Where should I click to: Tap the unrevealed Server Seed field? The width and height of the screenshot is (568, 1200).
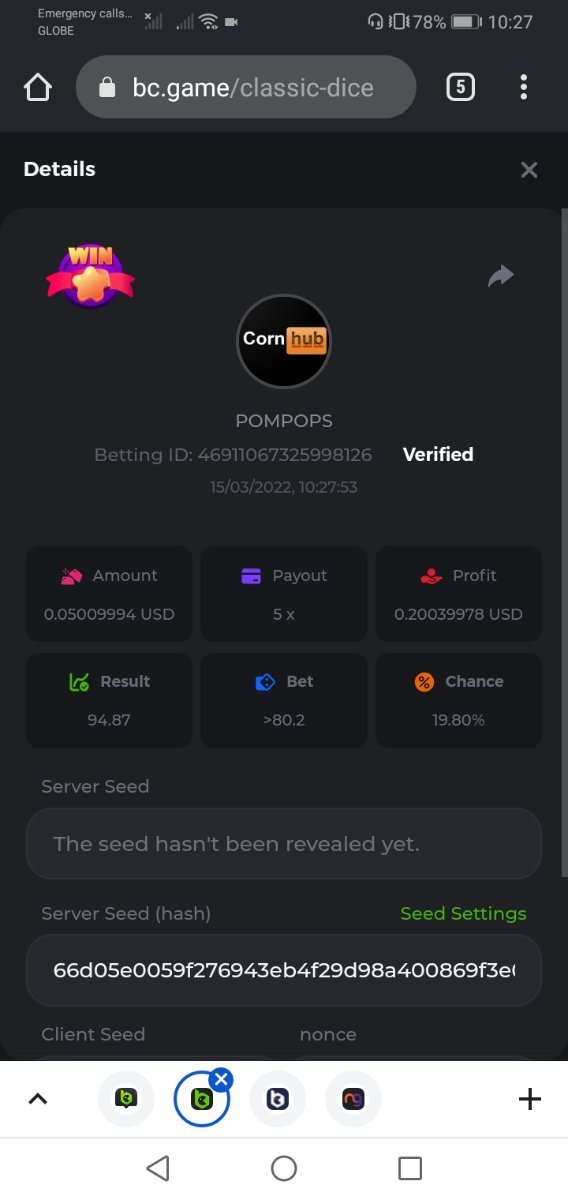(284, 844)
